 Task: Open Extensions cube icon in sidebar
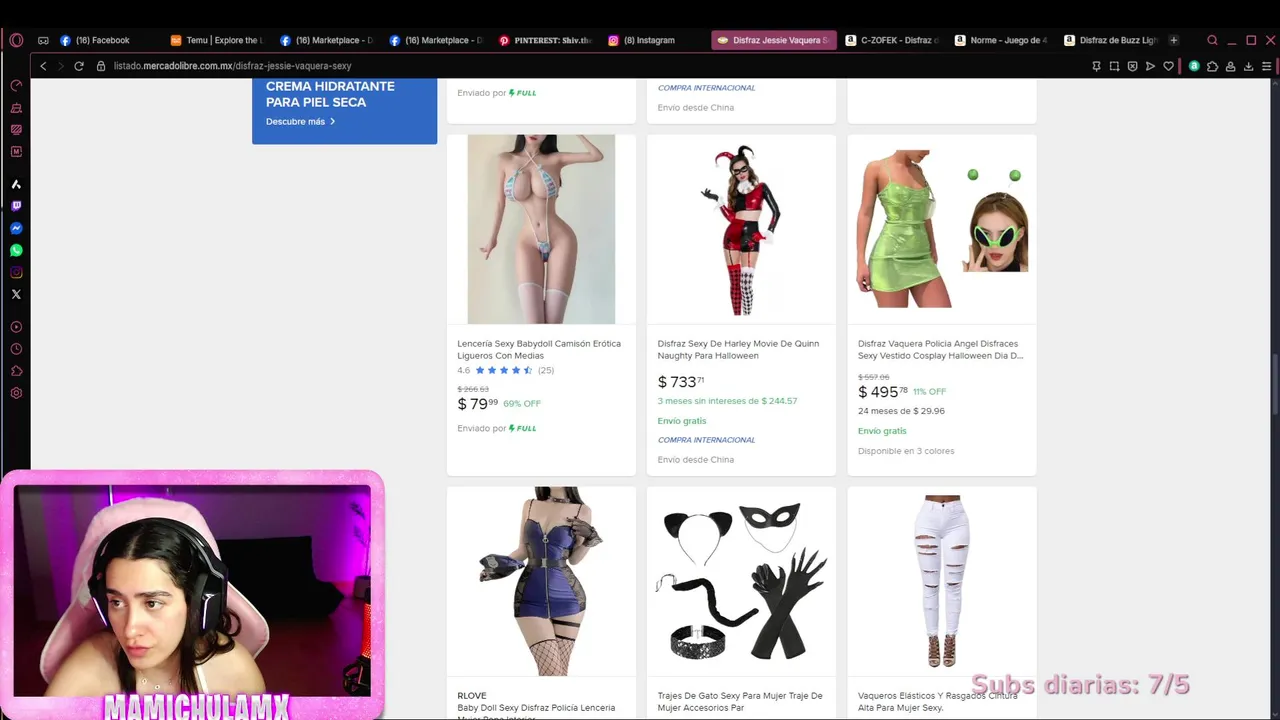16,371
